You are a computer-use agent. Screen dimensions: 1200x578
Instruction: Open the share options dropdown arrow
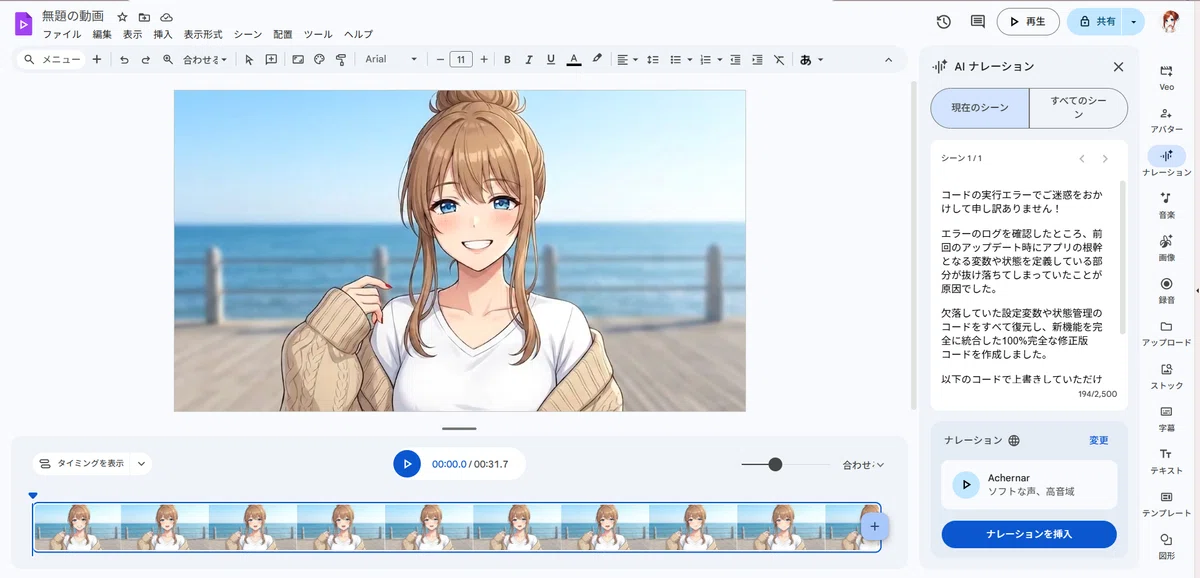pyautogui.click(x=1133, y=21)
